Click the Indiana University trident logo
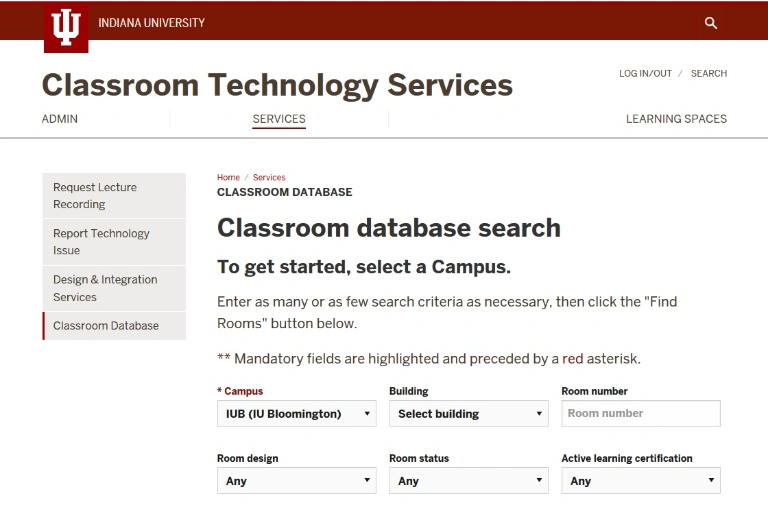 click(66, 27)
